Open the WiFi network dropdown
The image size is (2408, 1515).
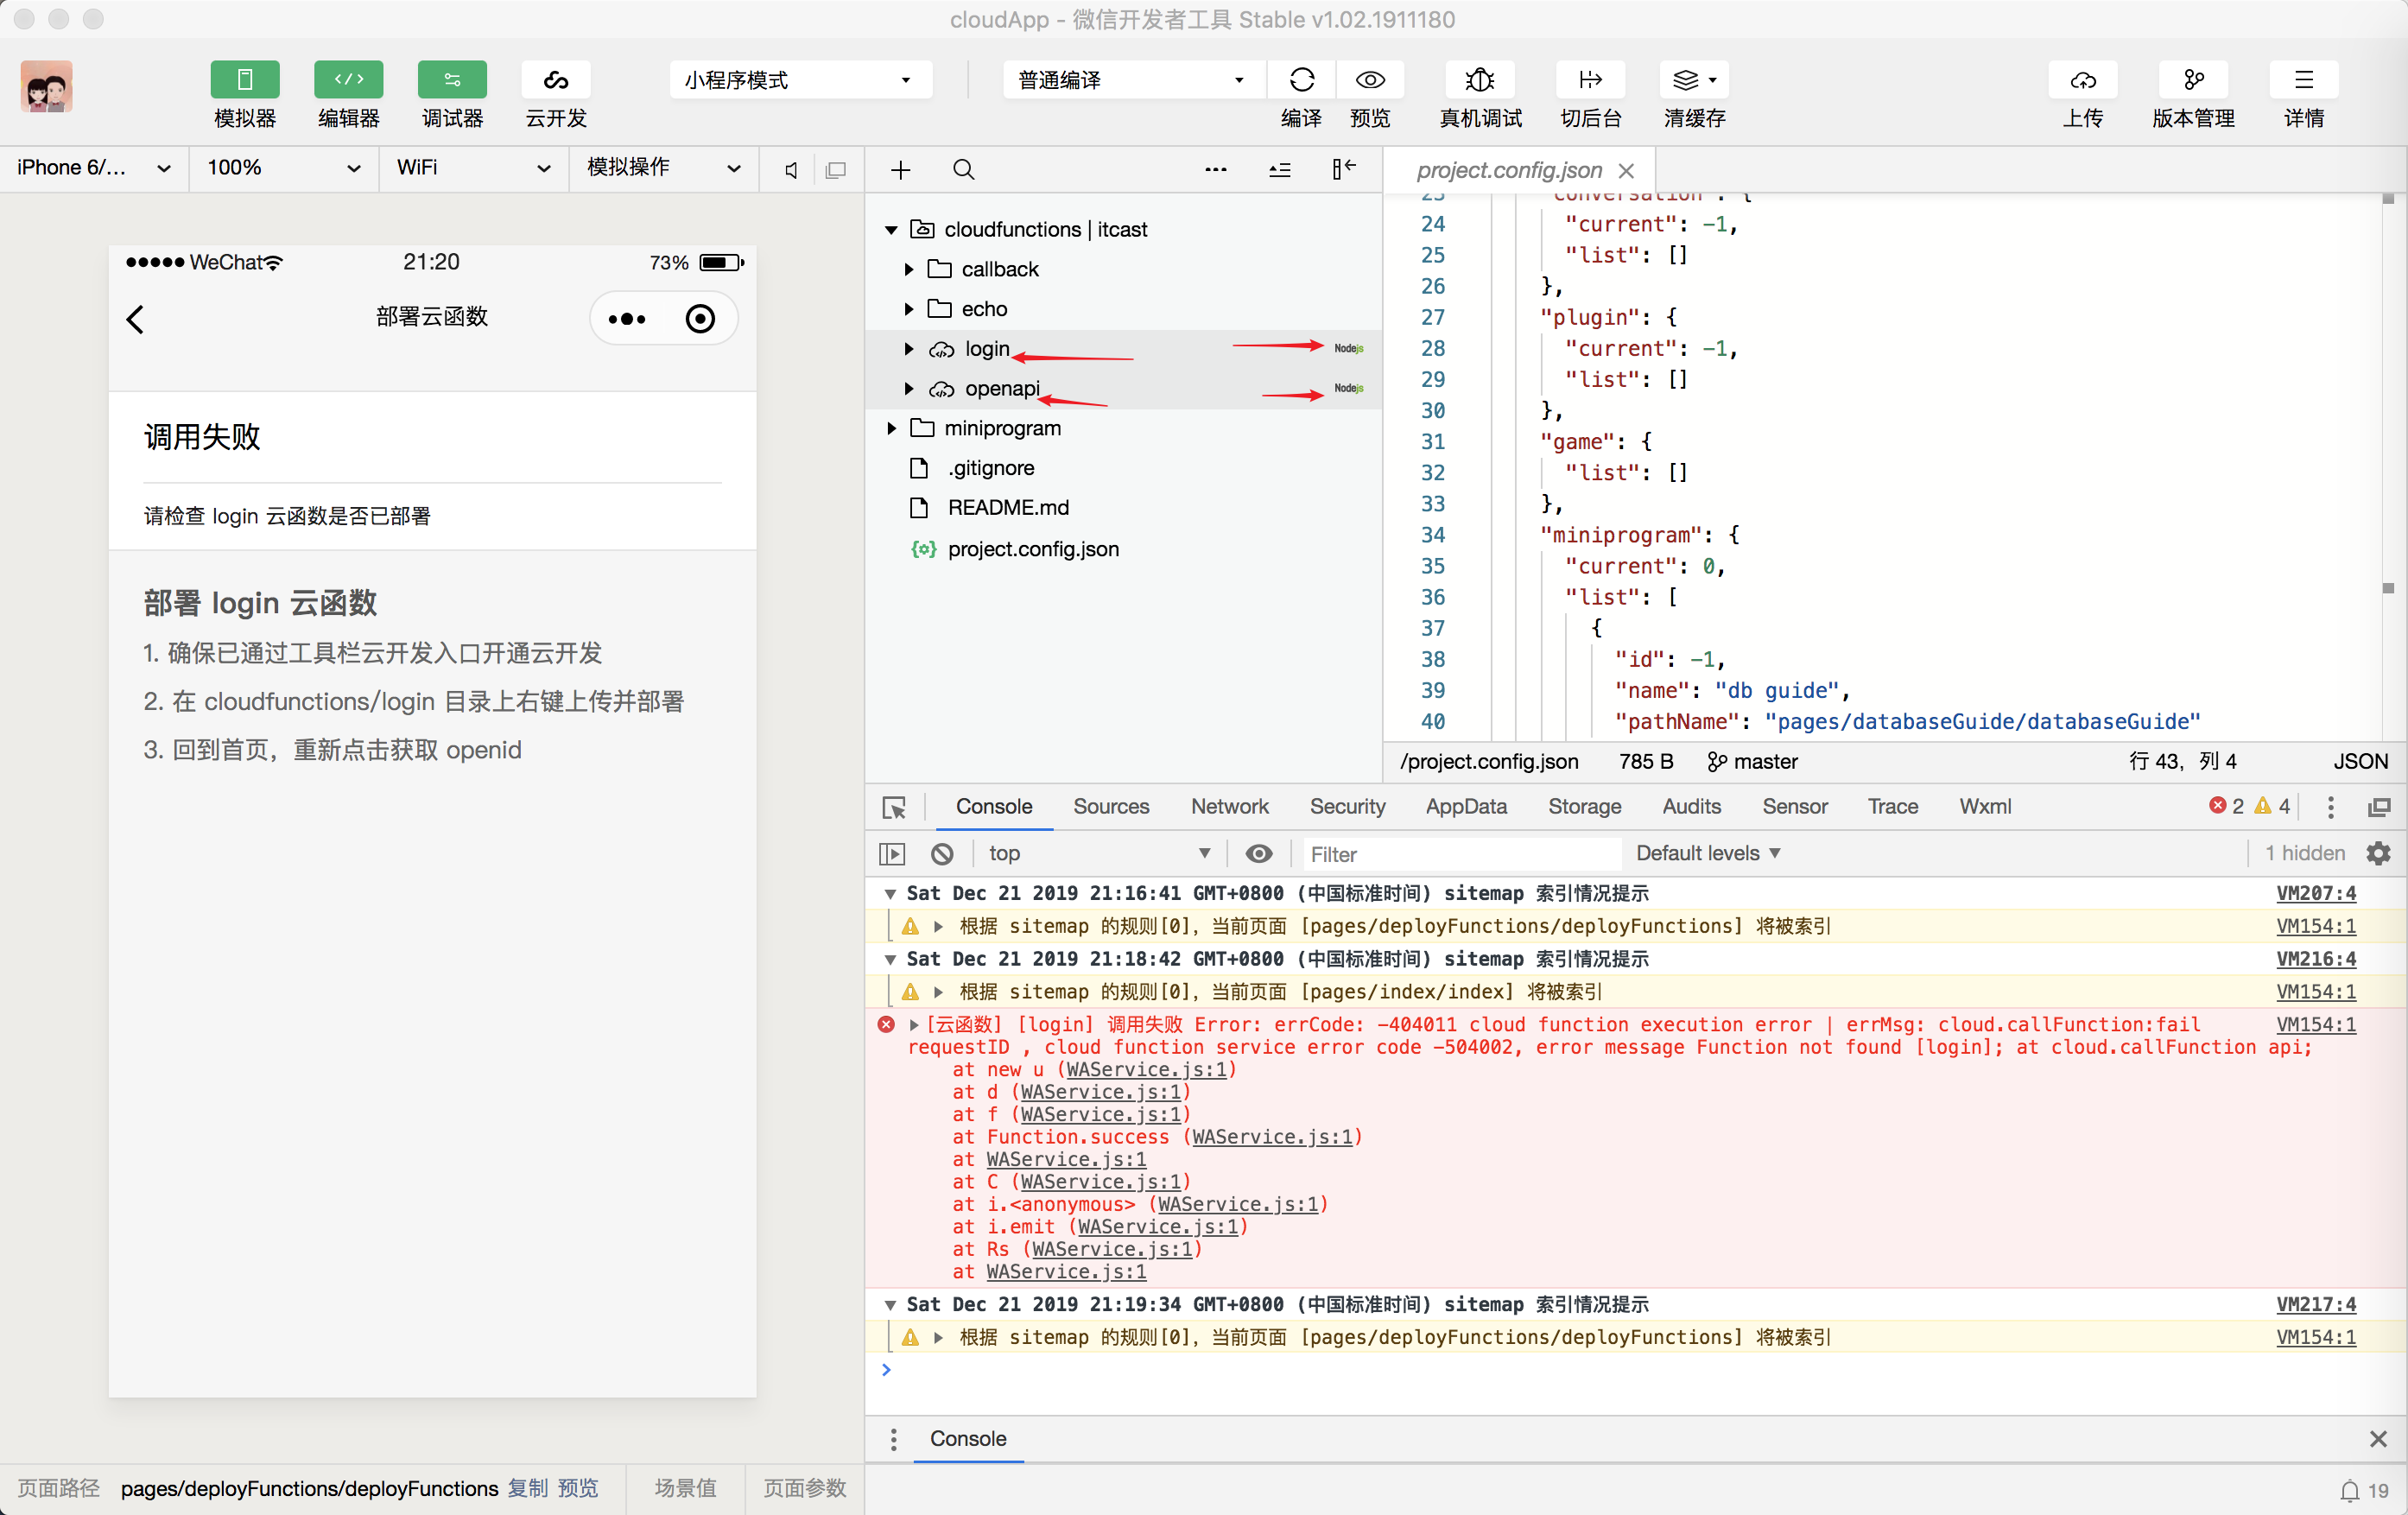pos(474,168)
